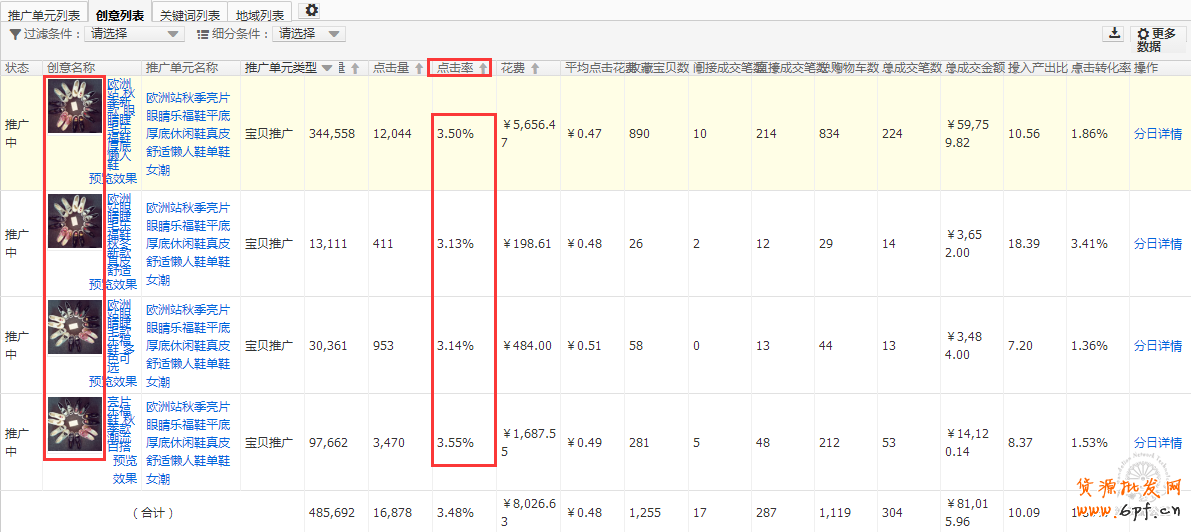Screen dimensions: 1191x532
Task: Open 分日详情 for the first row
Action: tap(1157, 133)
